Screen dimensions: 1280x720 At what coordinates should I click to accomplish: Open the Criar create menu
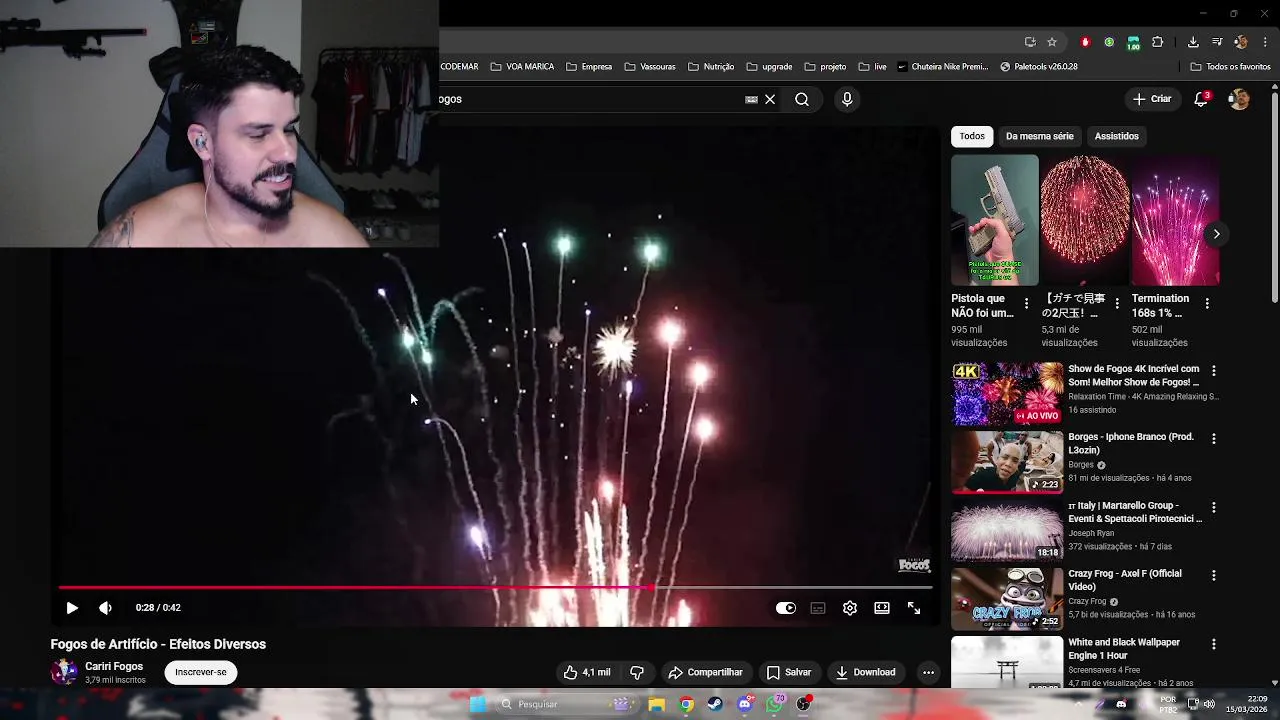1152,99
